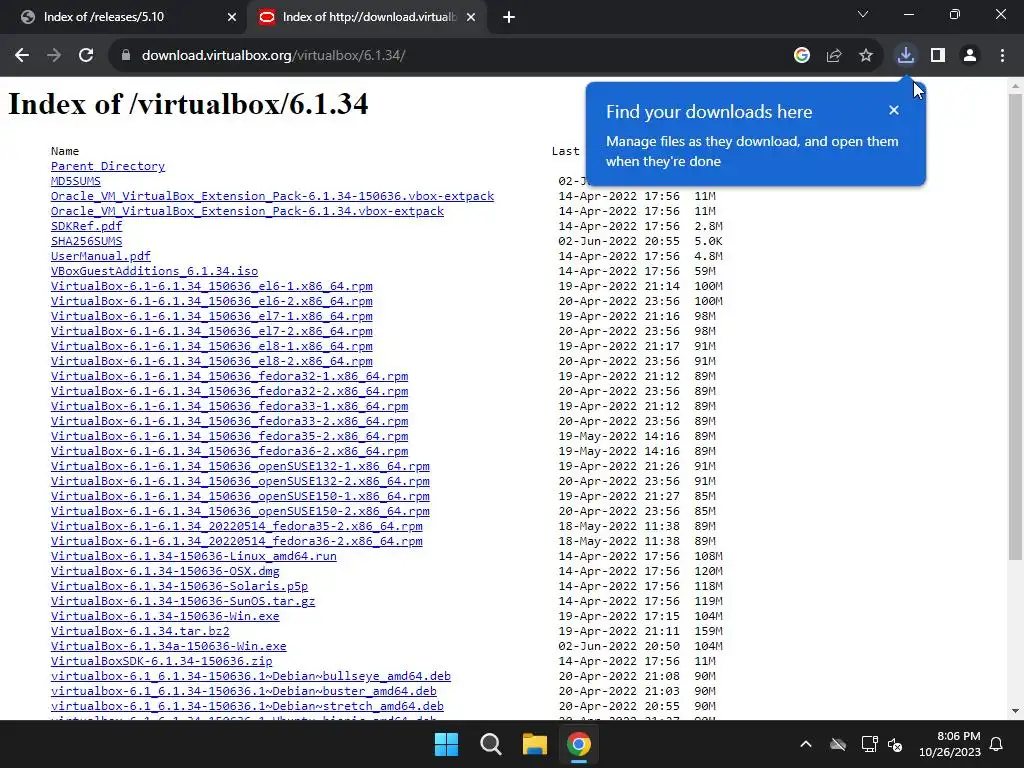1024x768 pixels.
Task: View site information via lock icon
Action: [x=126, y=56]
